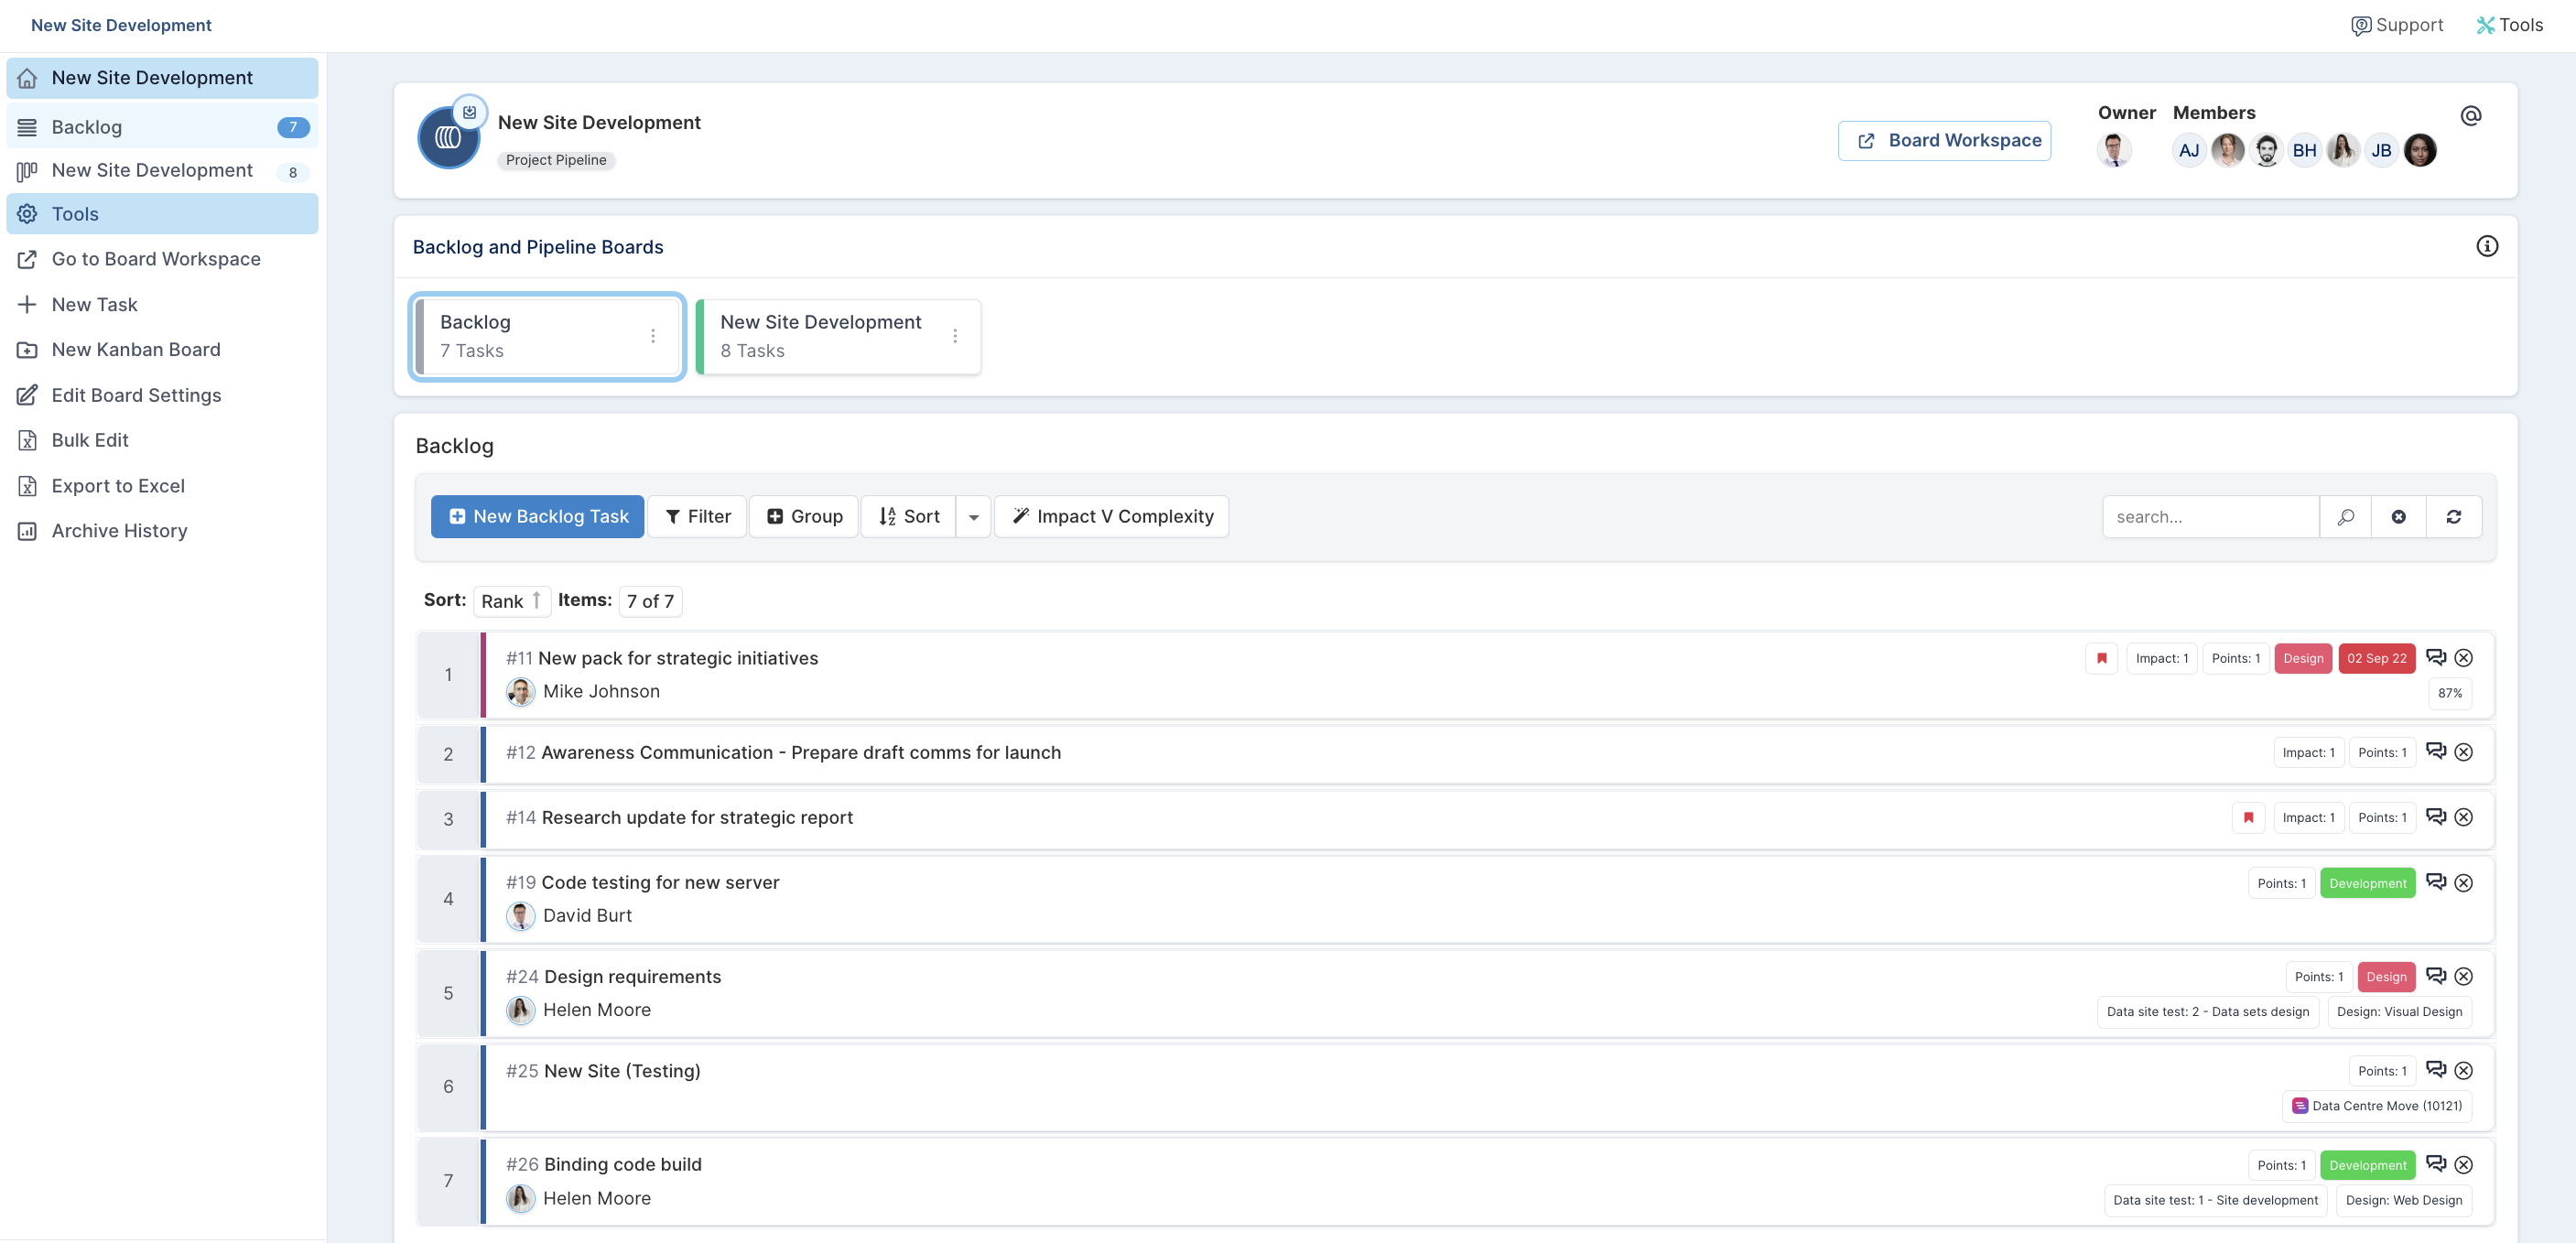The height and width of the screenshot is (1243, 2576).
Task: Remove task #26 Binding code build via circle-x
Action: 2463,1164
